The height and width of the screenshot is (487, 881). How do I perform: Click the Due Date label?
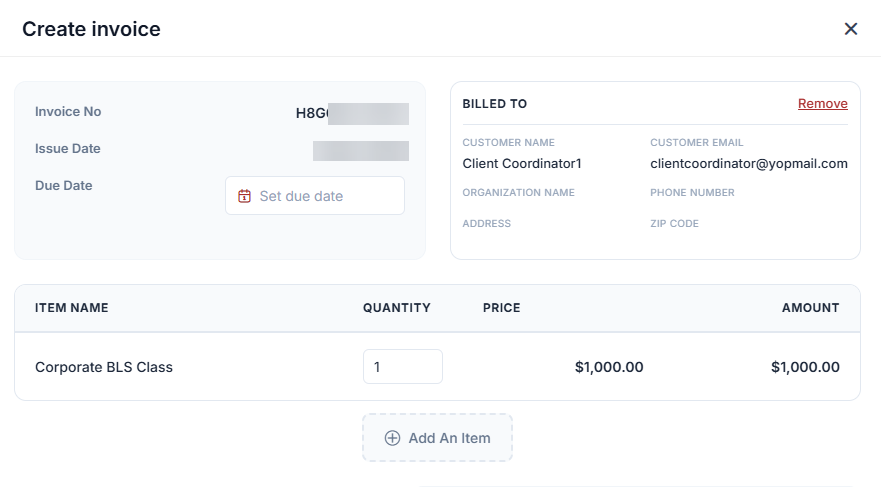[63, 185]
